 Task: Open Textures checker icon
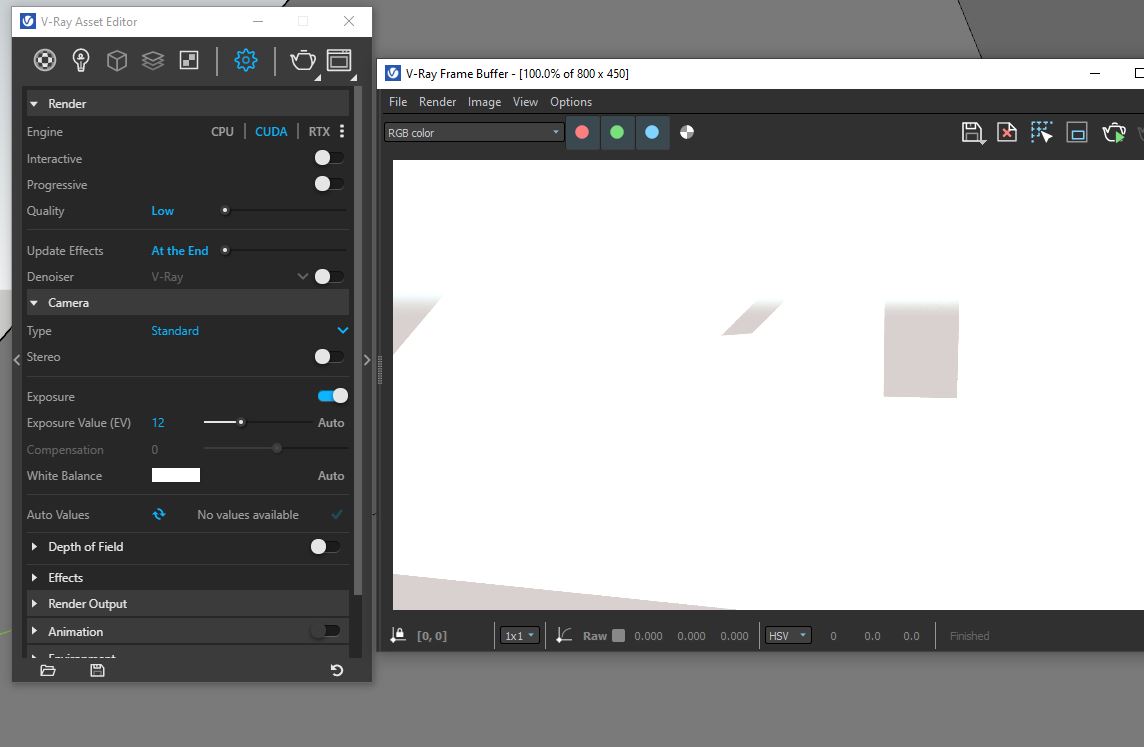pos(189,60)
